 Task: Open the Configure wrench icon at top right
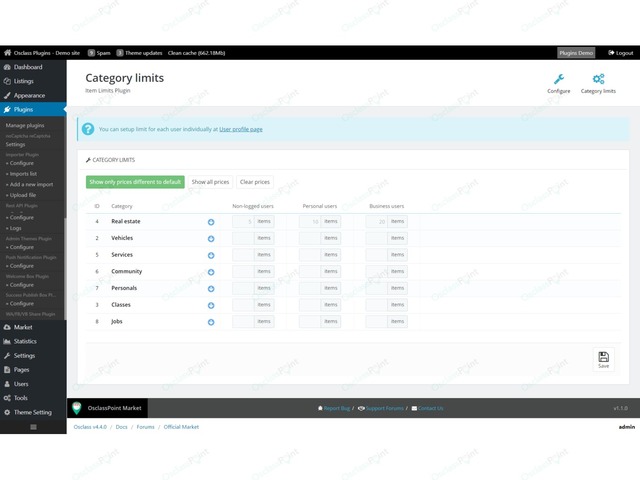pyautogui.click(x=558, y=79)
